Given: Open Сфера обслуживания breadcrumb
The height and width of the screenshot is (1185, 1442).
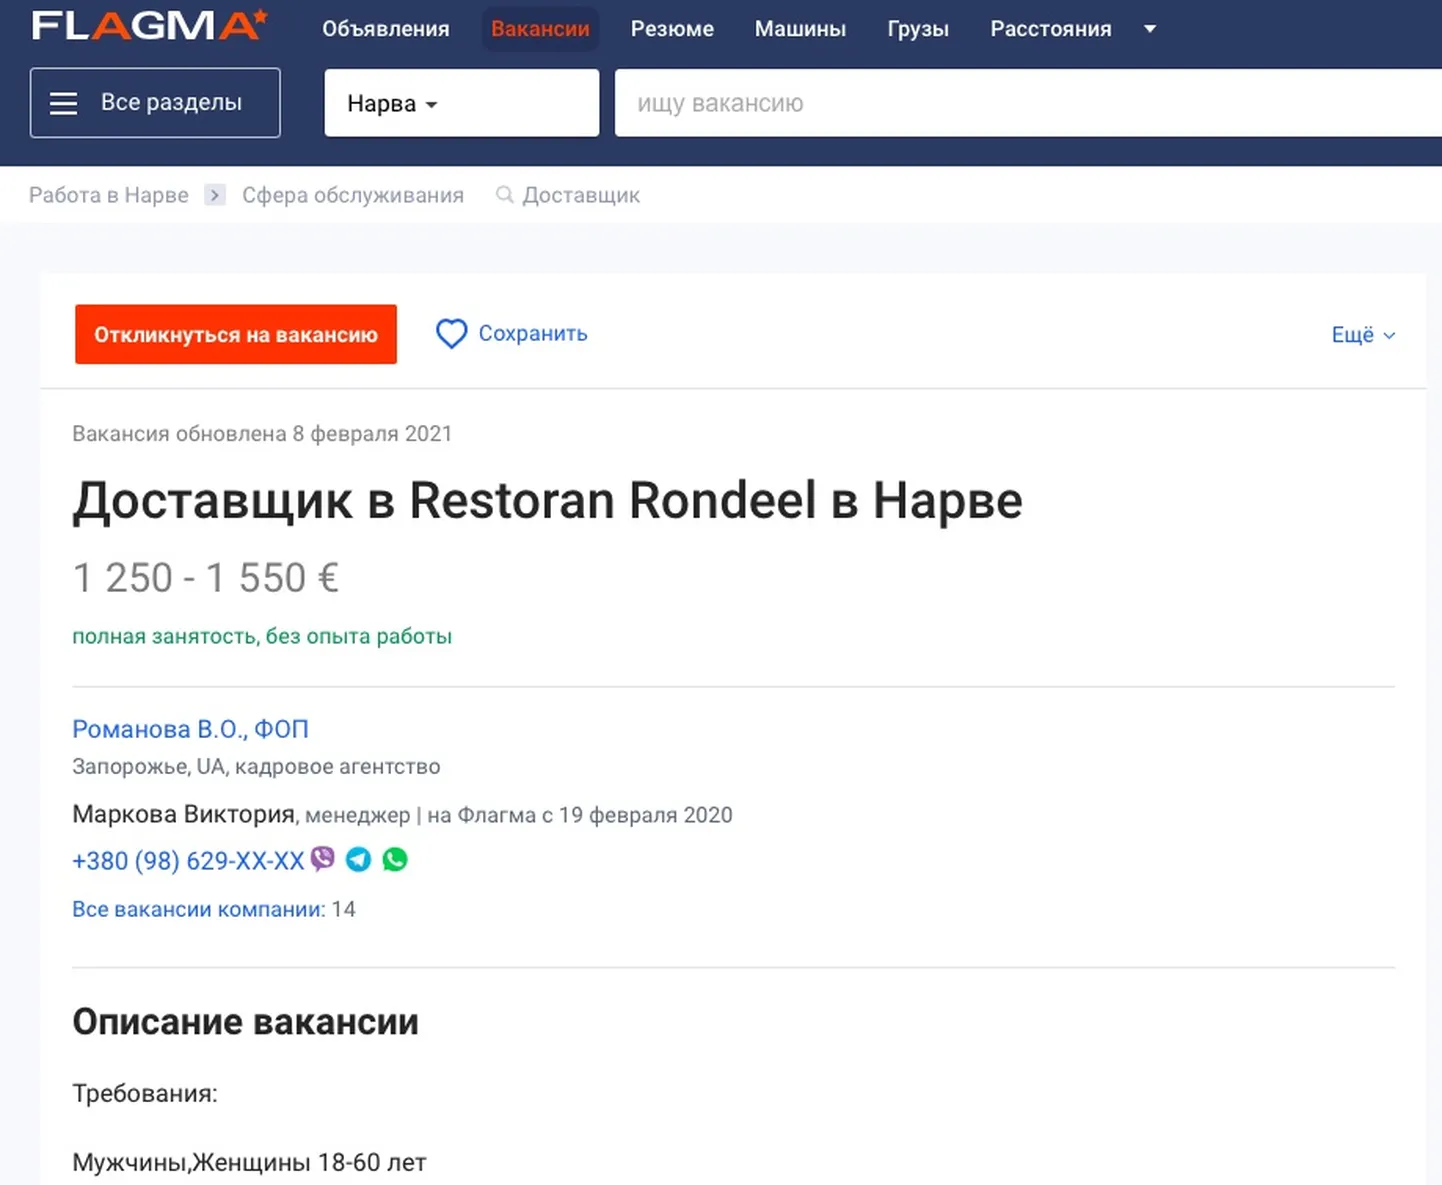Looking at the screenshot, I should pyautogui.click(x=353, y=195).
